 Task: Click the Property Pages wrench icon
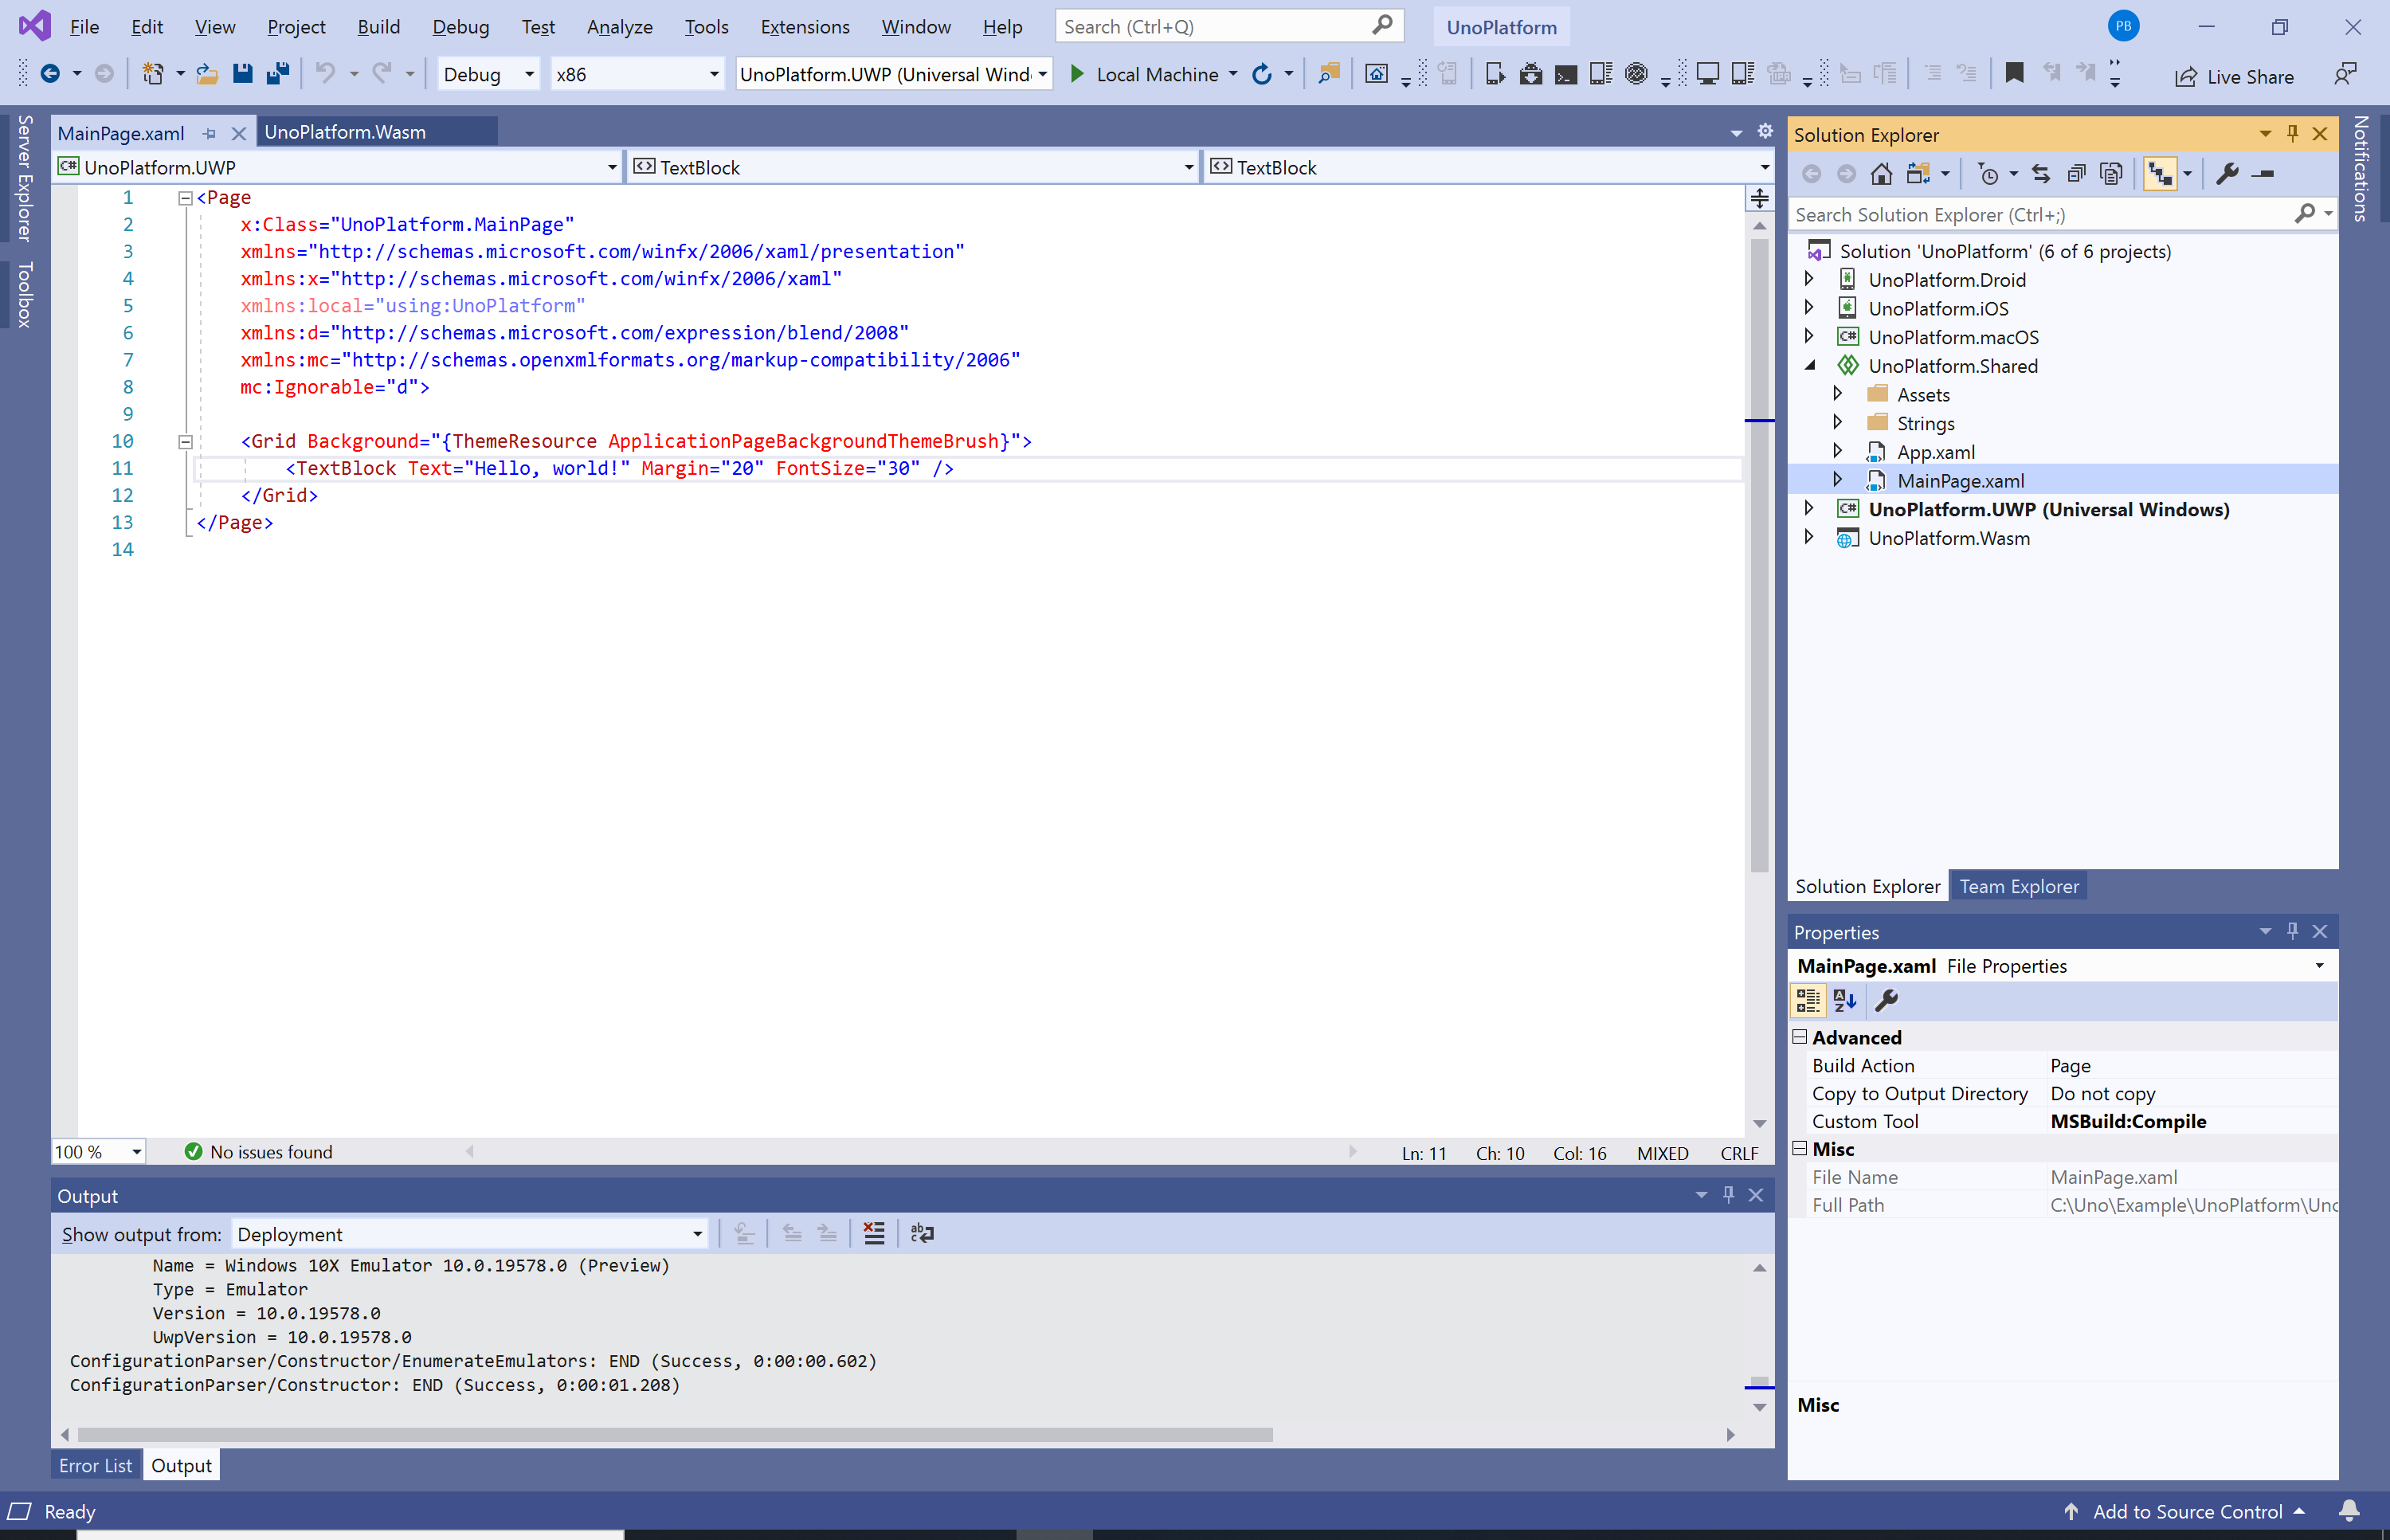point(1887,1000)
